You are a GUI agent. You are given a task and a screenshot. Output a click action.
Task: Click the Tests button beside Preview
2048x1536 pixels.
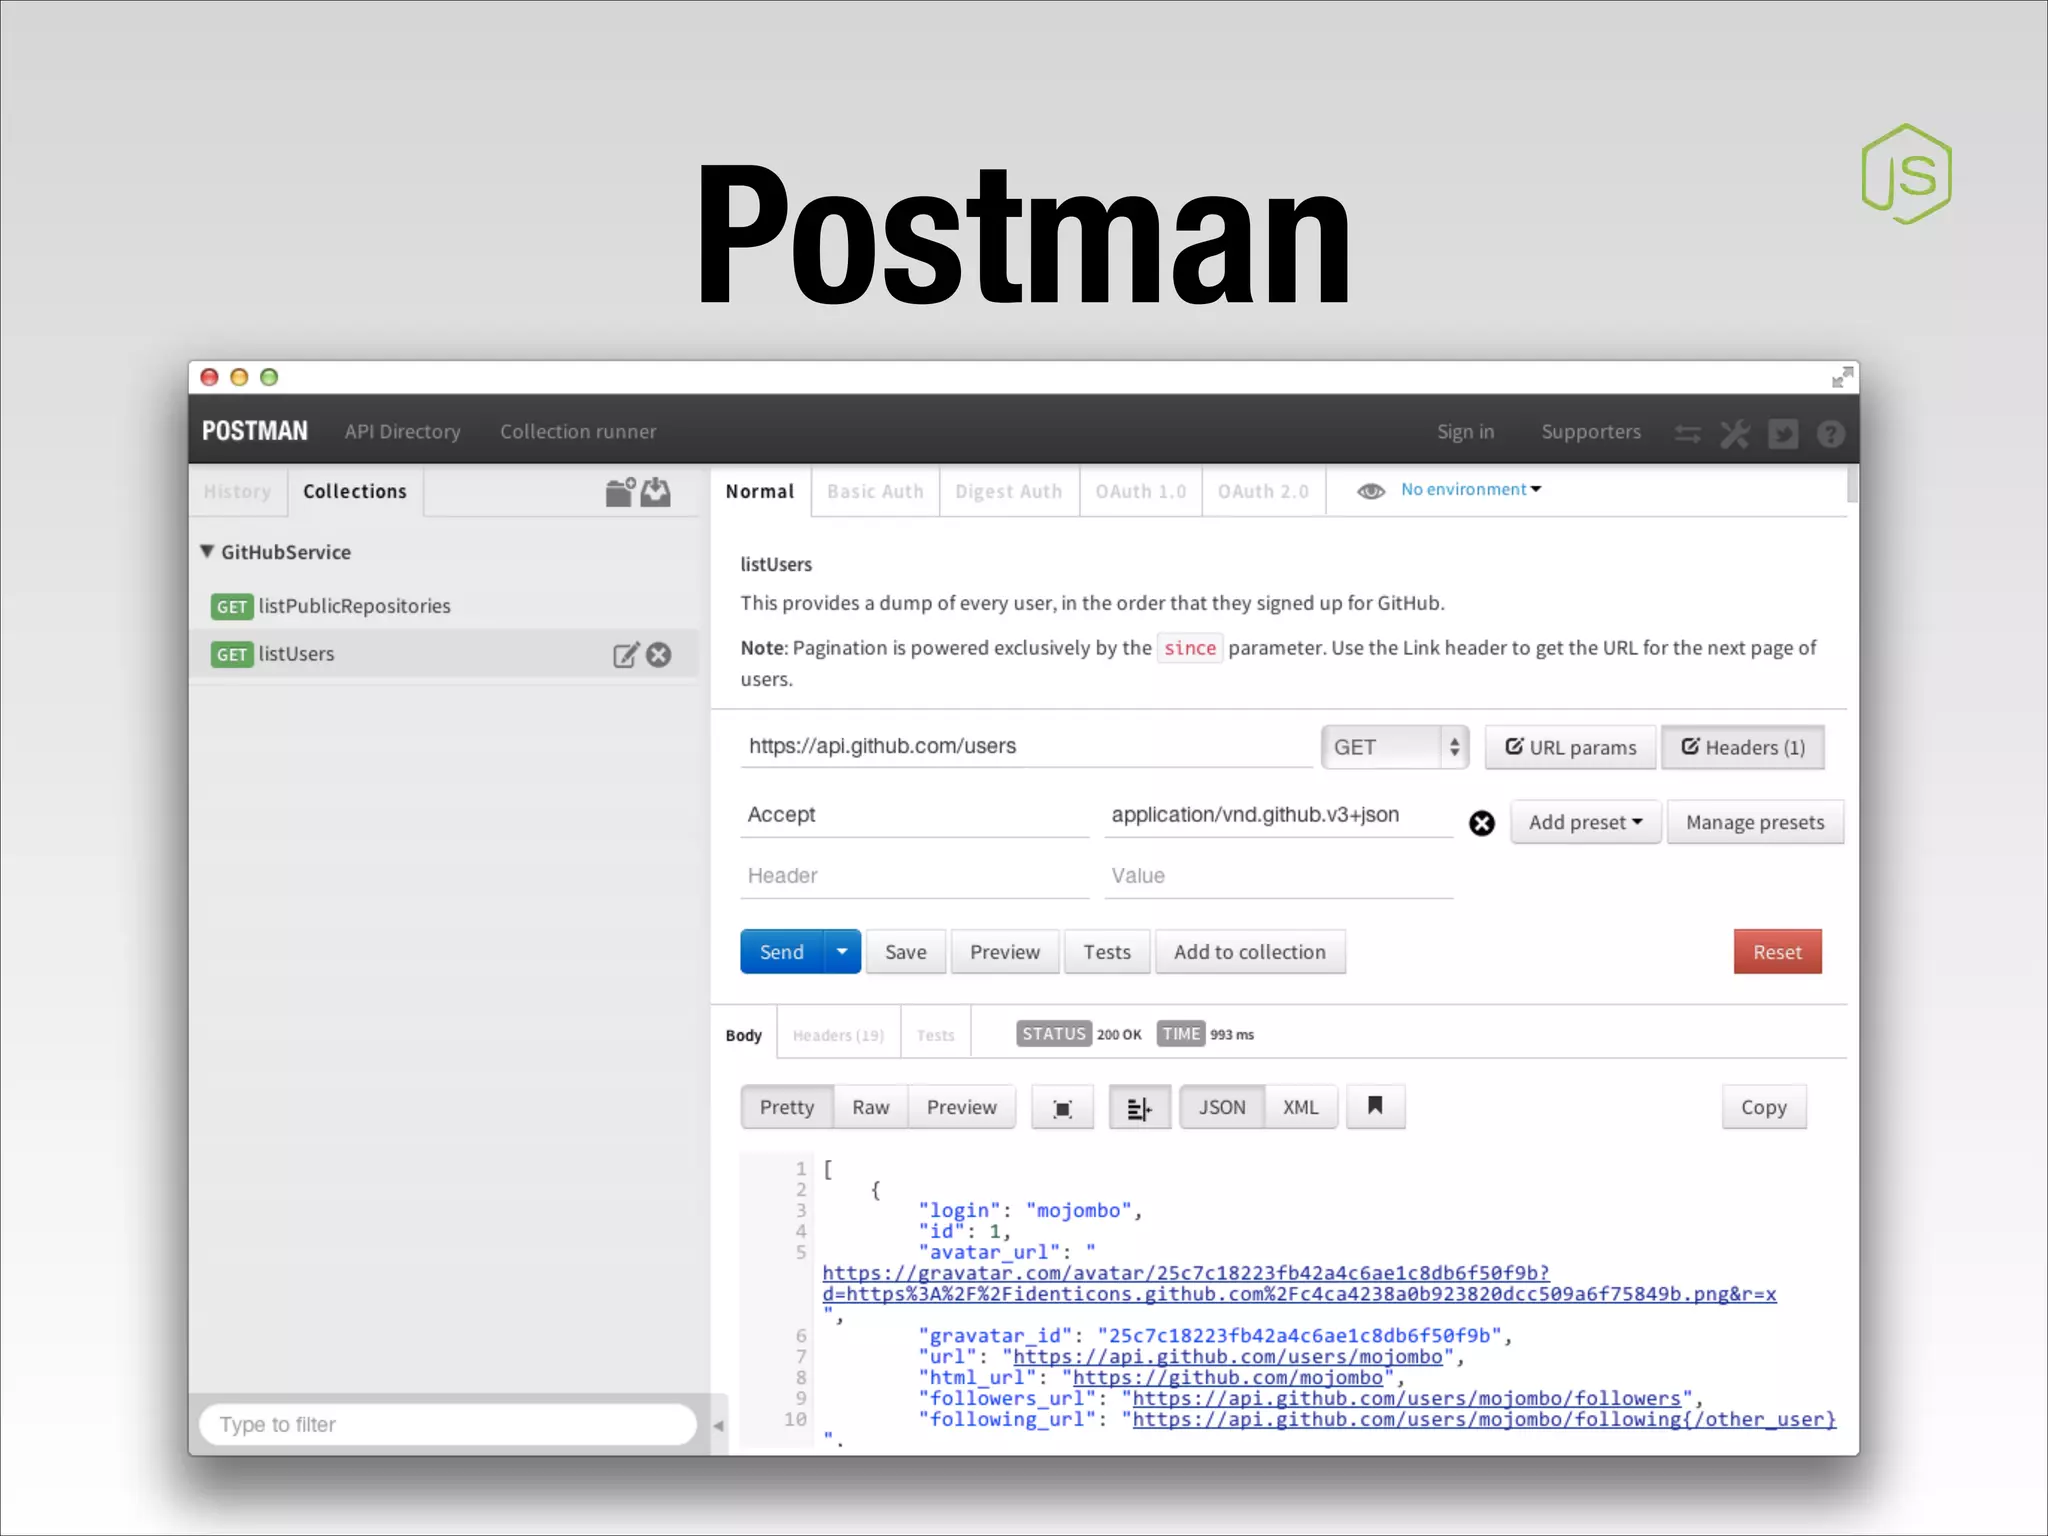[x=1107, y=952]
